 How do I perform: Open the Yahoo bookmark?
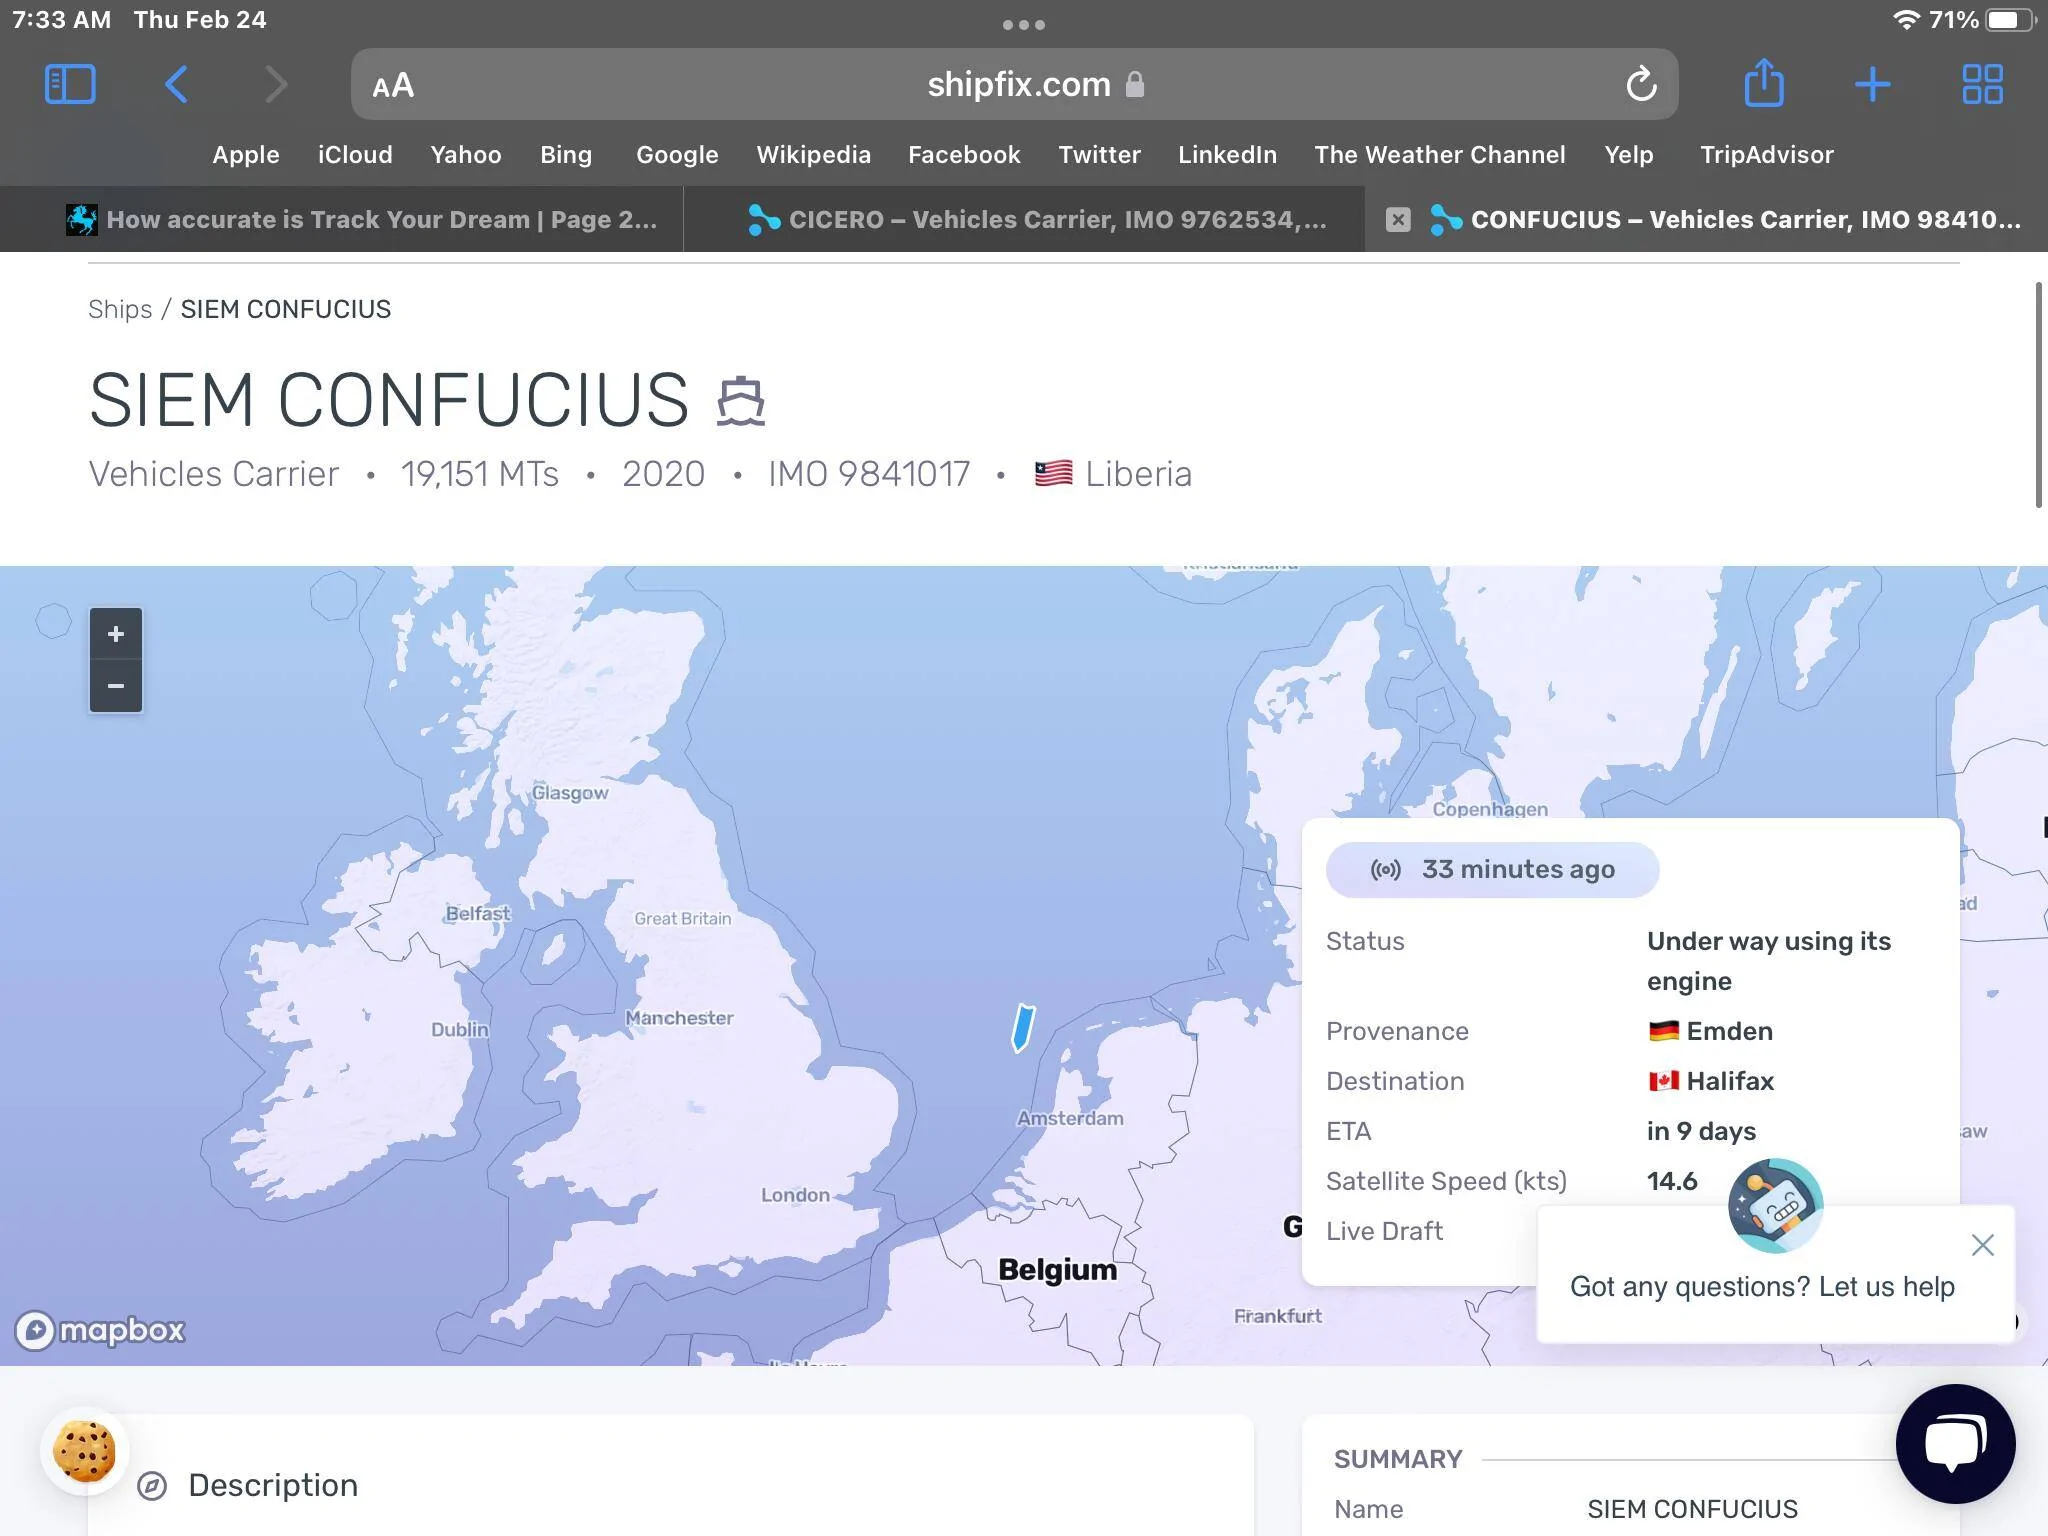466,155
